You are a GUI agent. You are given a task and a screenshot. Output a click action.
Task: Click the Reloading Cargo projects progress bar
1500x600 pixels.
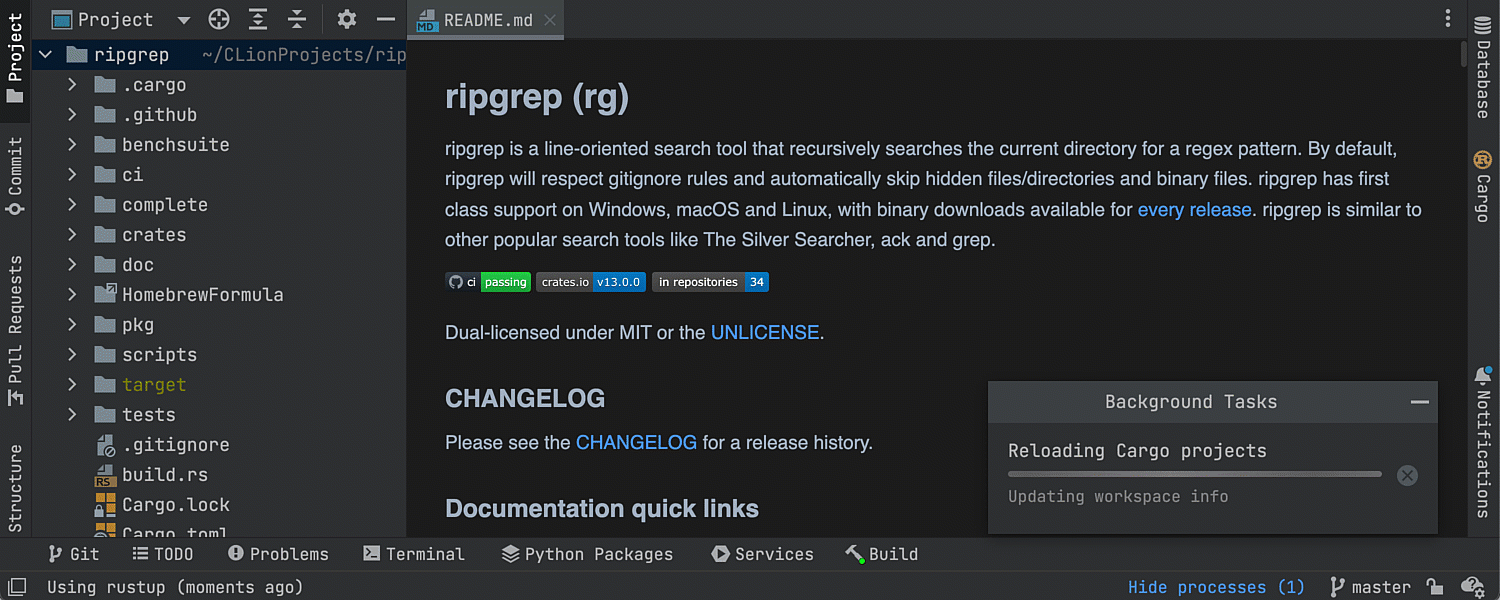pos(1195,474)
